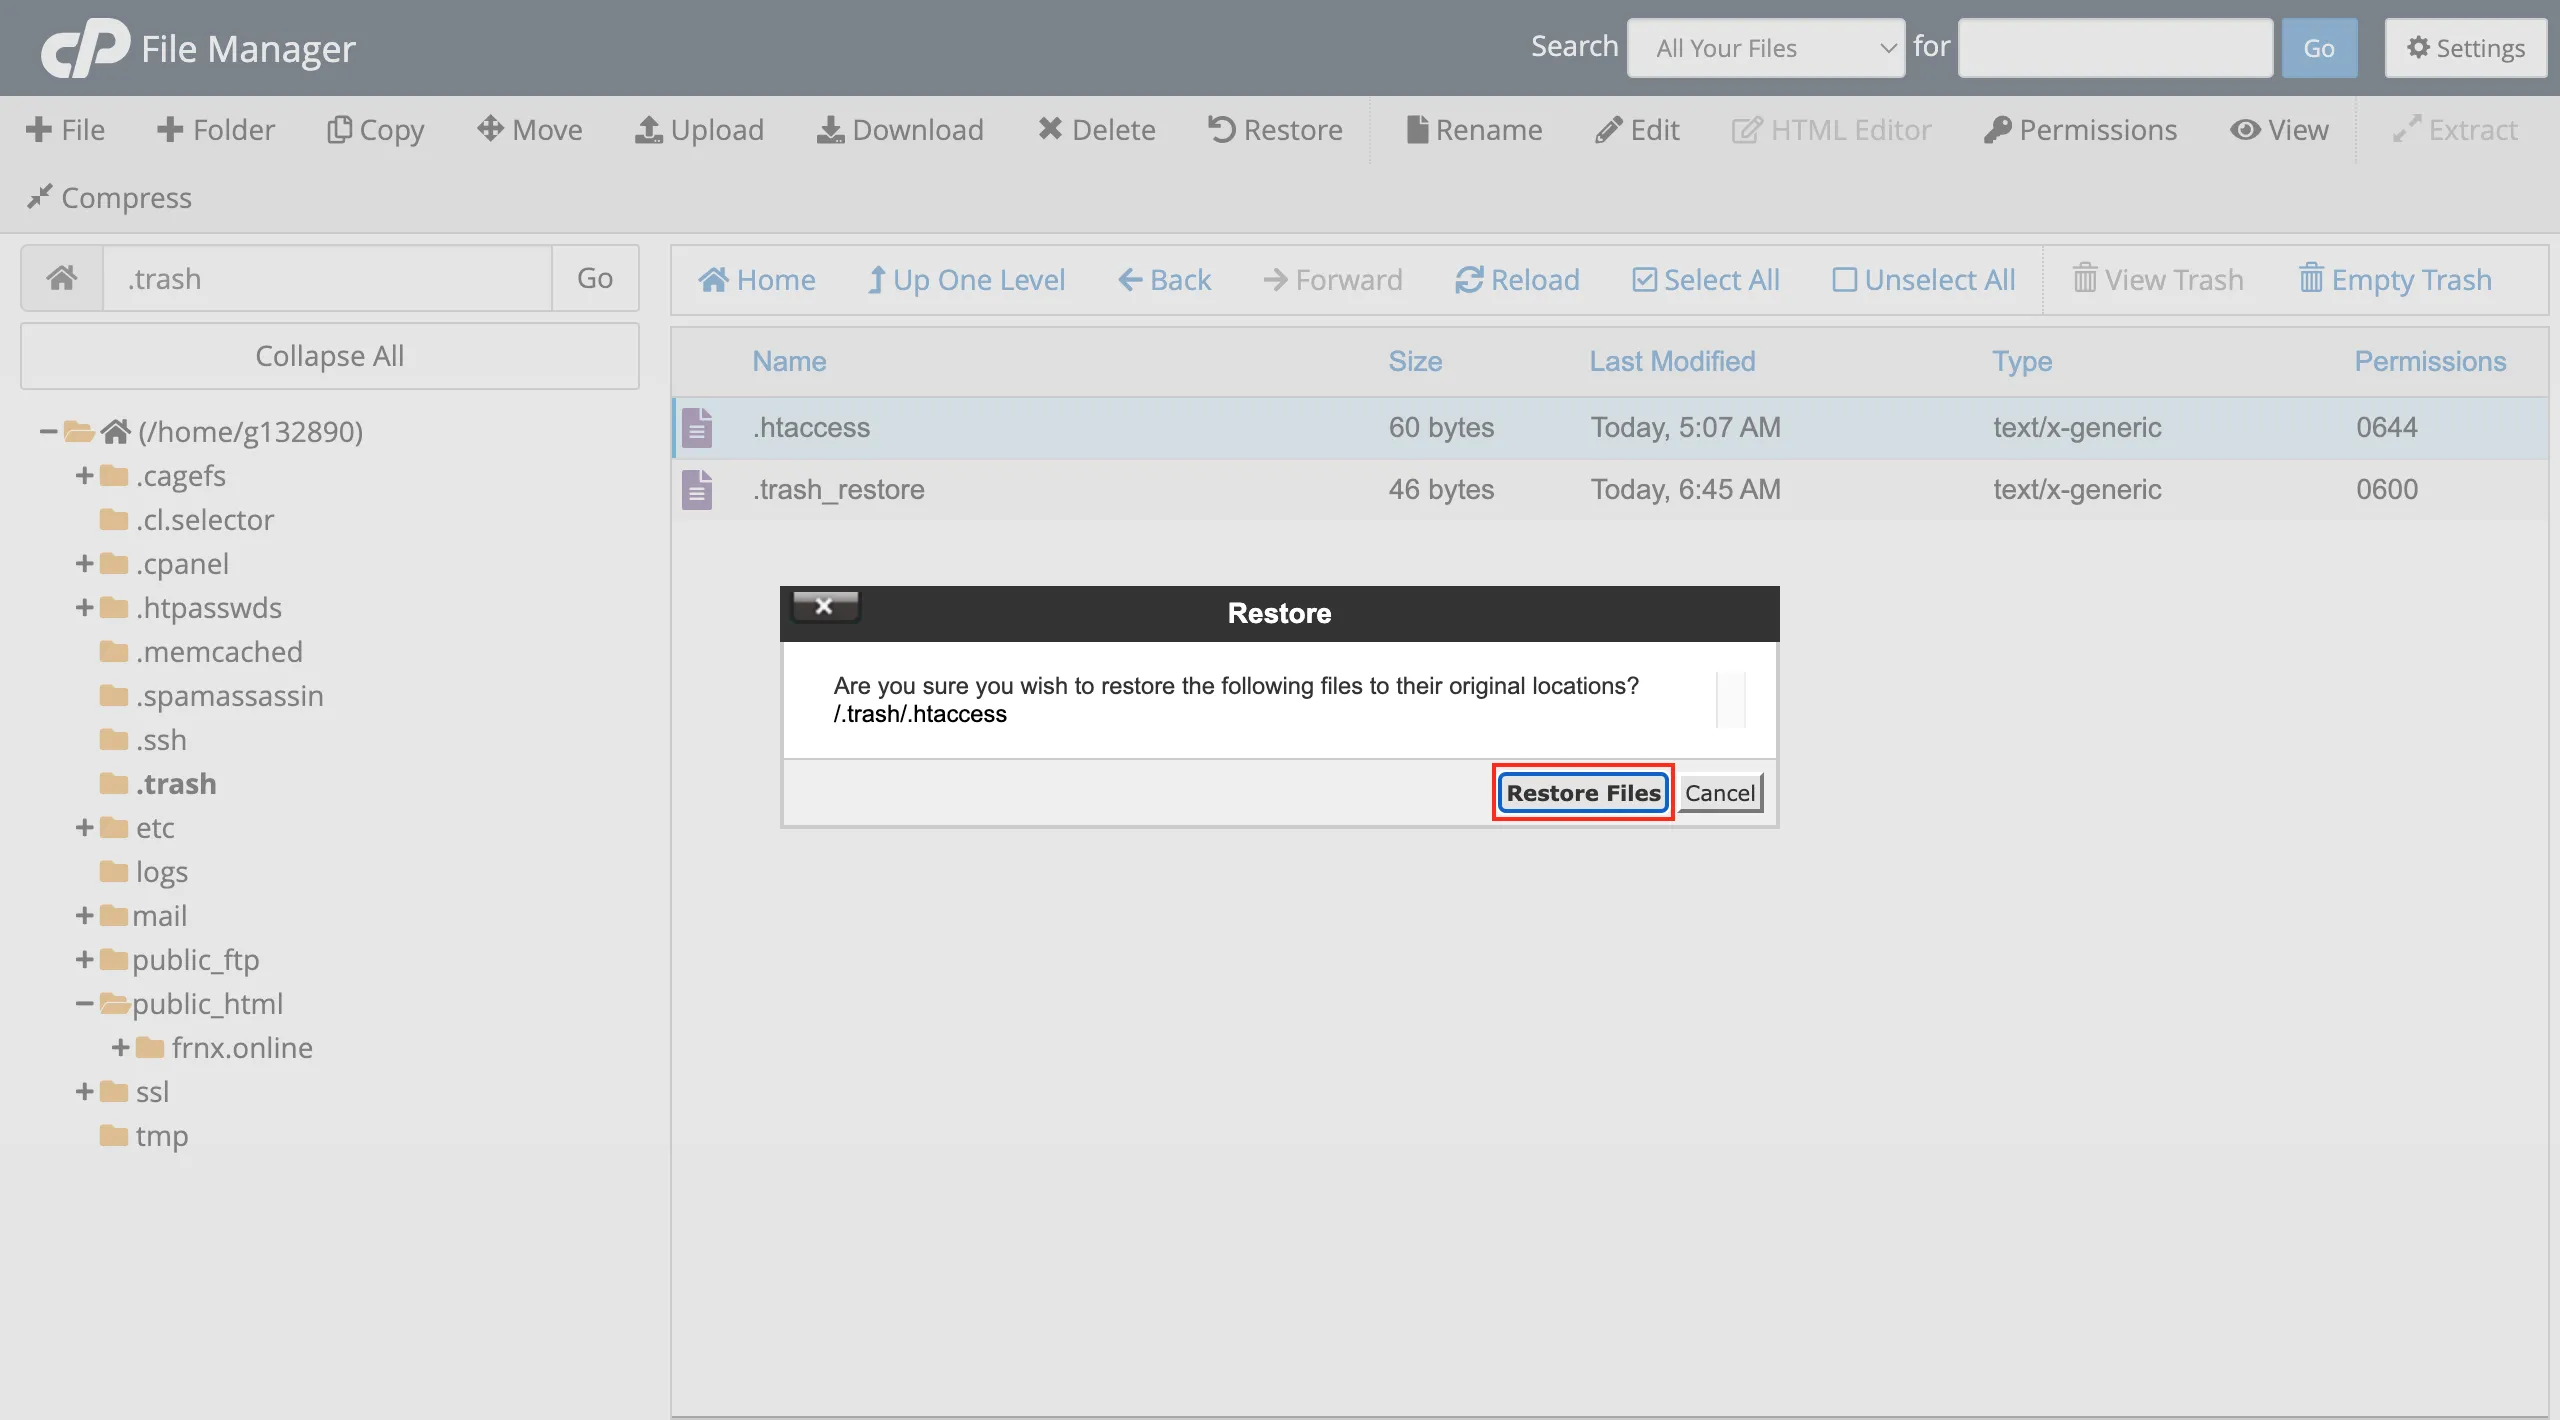
Task: Sort by Last Modified column
Action: [x=1672, y=361]
